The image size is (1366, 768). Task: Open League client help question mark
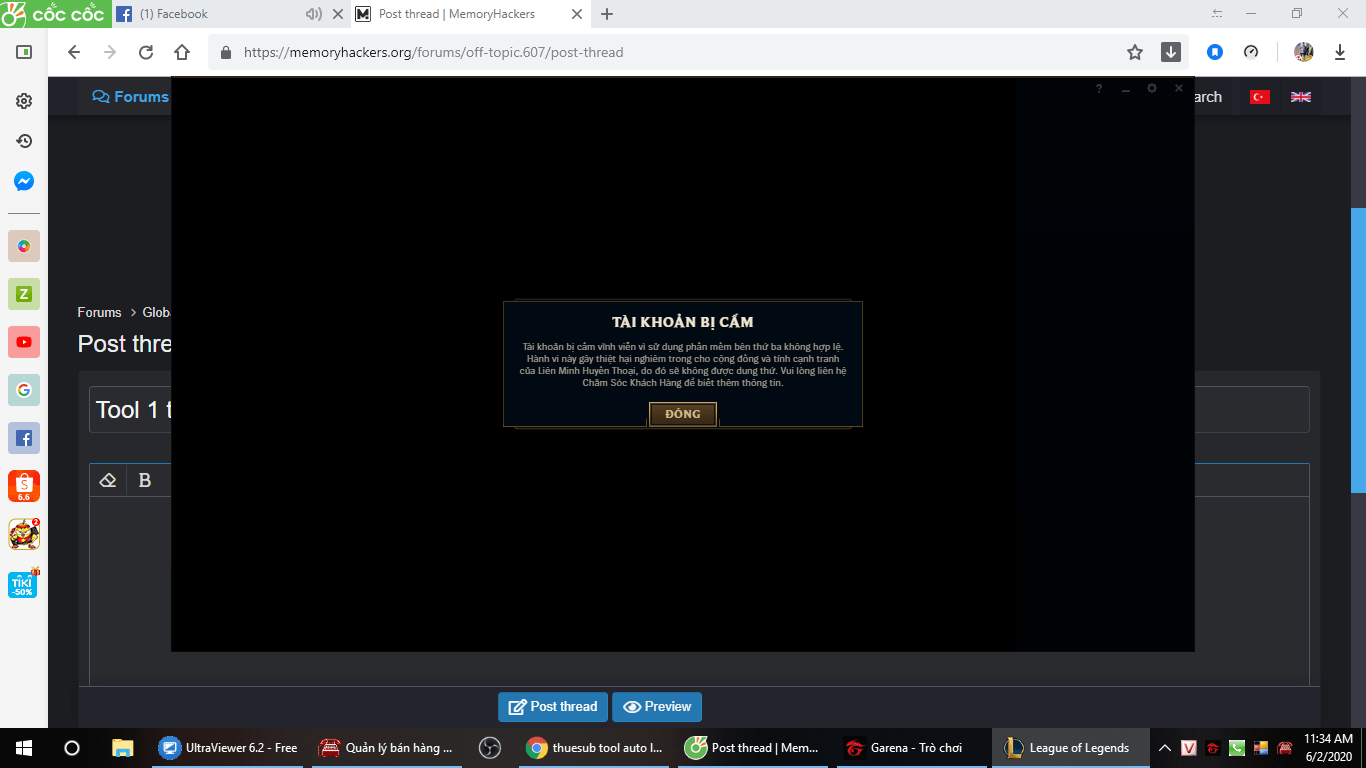coord(1099,89)
